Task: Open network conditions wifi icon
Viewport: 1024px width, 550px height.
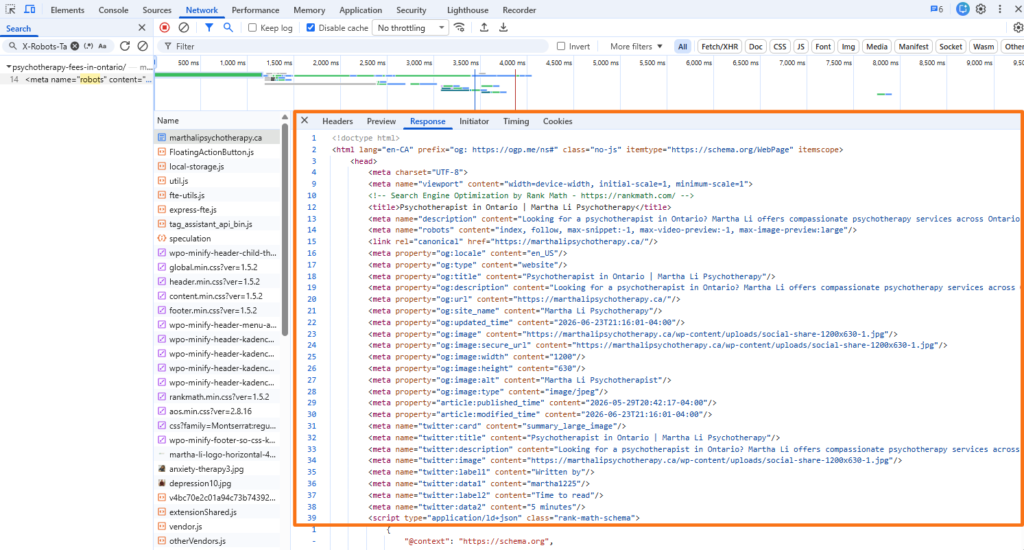Action: pyautogui.click(x=460, y=27)
